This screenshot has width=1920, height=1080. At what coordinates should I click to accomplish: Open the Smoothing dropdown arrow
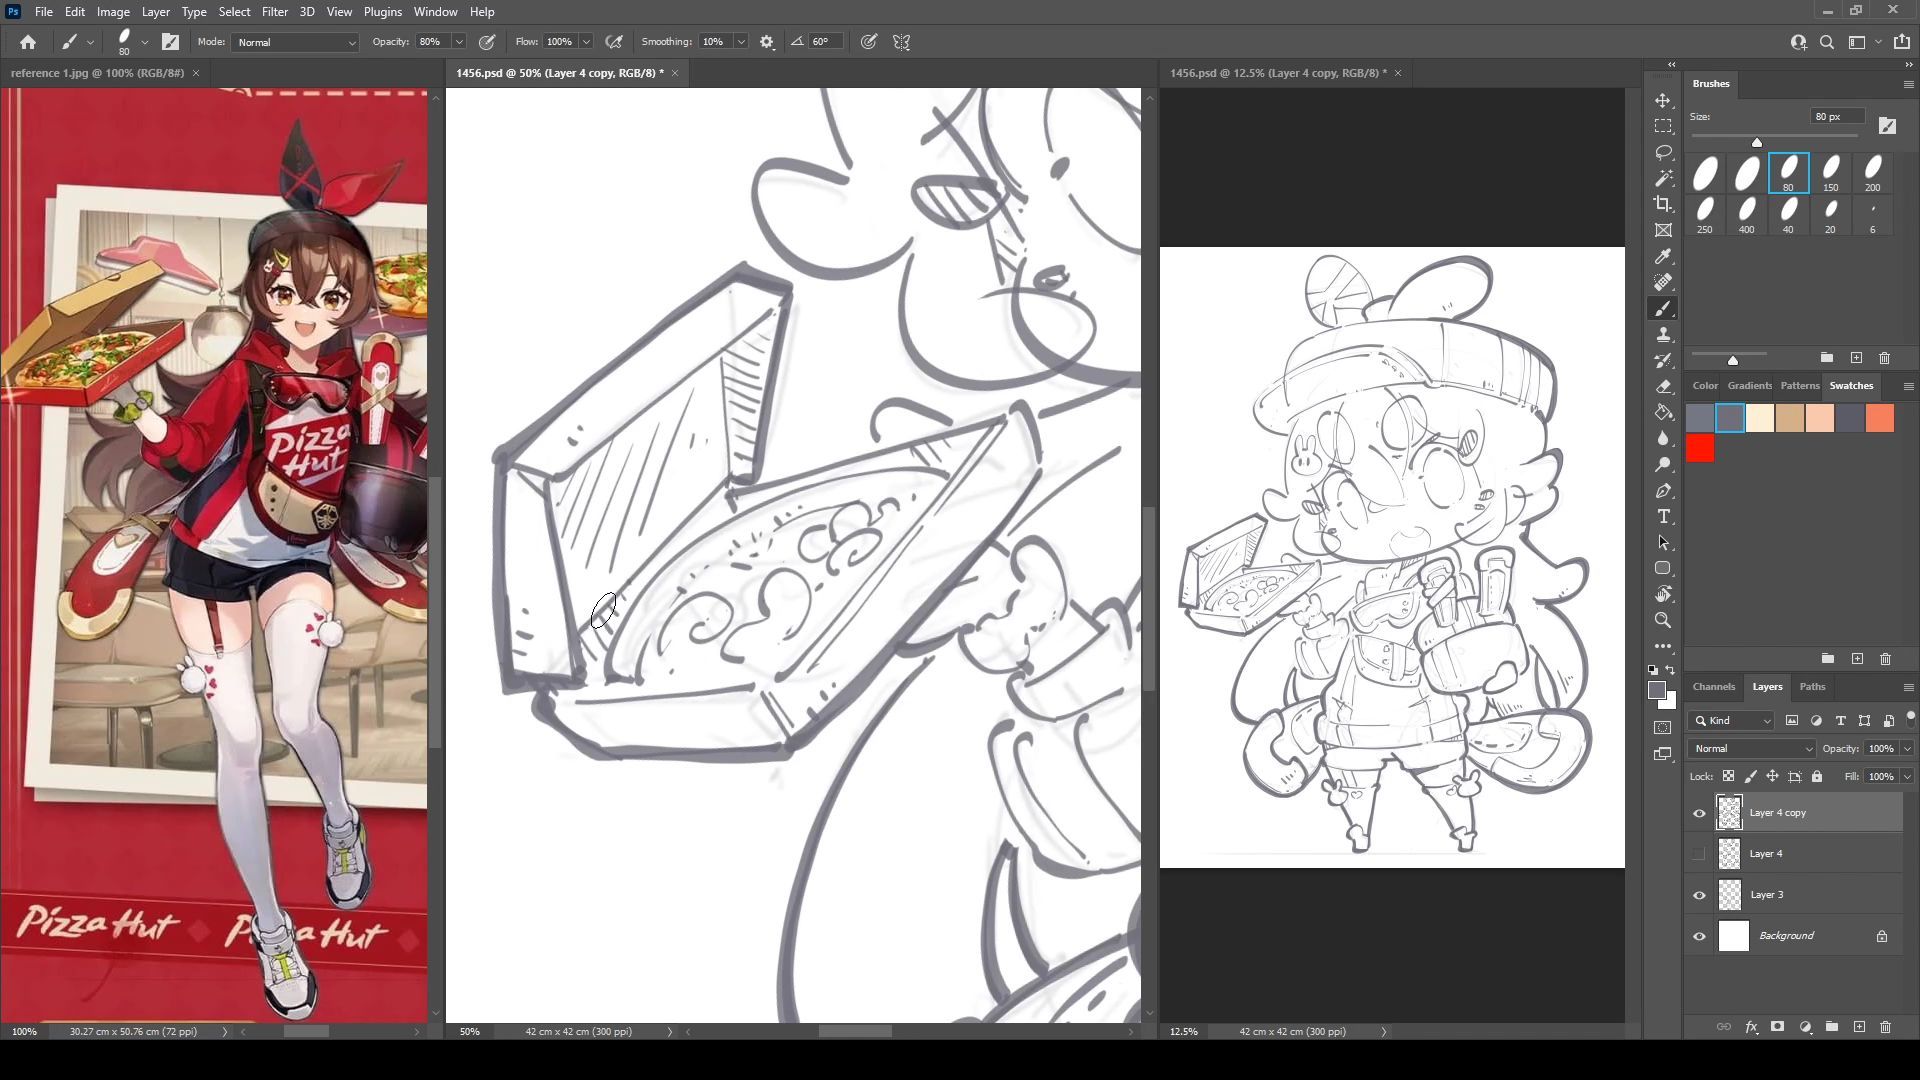coord(741,42)
